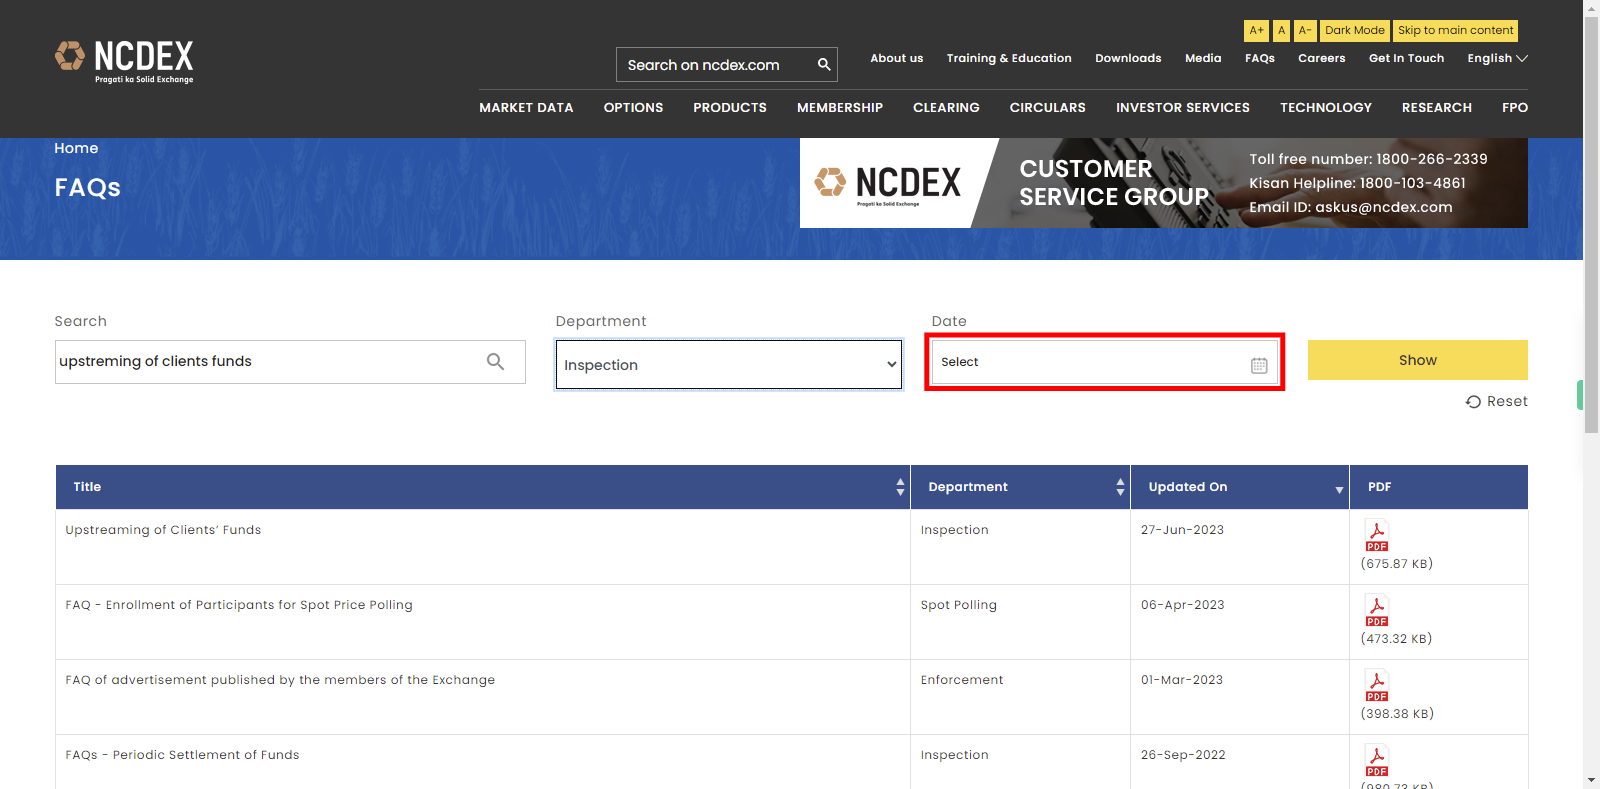Click Skip to main content
1600x789 pixels.
coord(1455,31)
